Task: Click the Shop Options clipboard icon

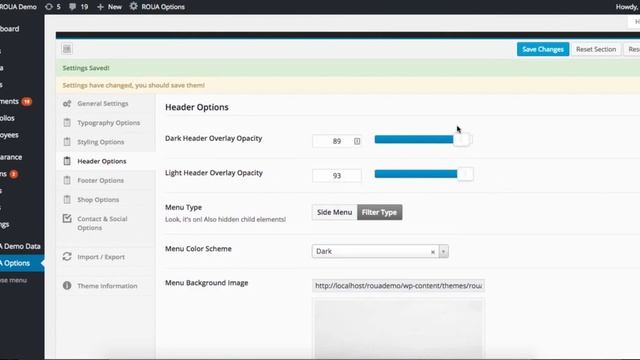Action: coord(67,199)
